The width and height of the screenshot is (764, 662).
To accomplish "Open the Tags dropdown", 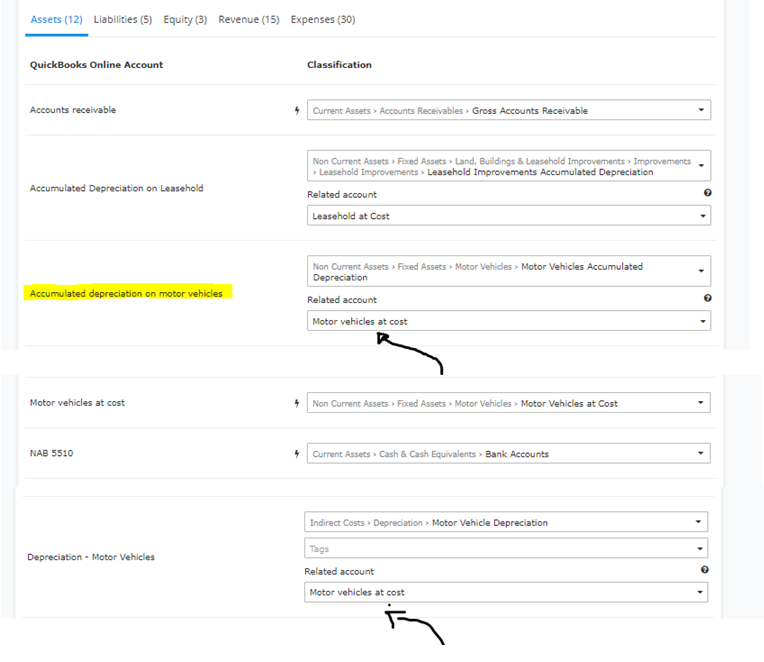I will coord(506,549).
